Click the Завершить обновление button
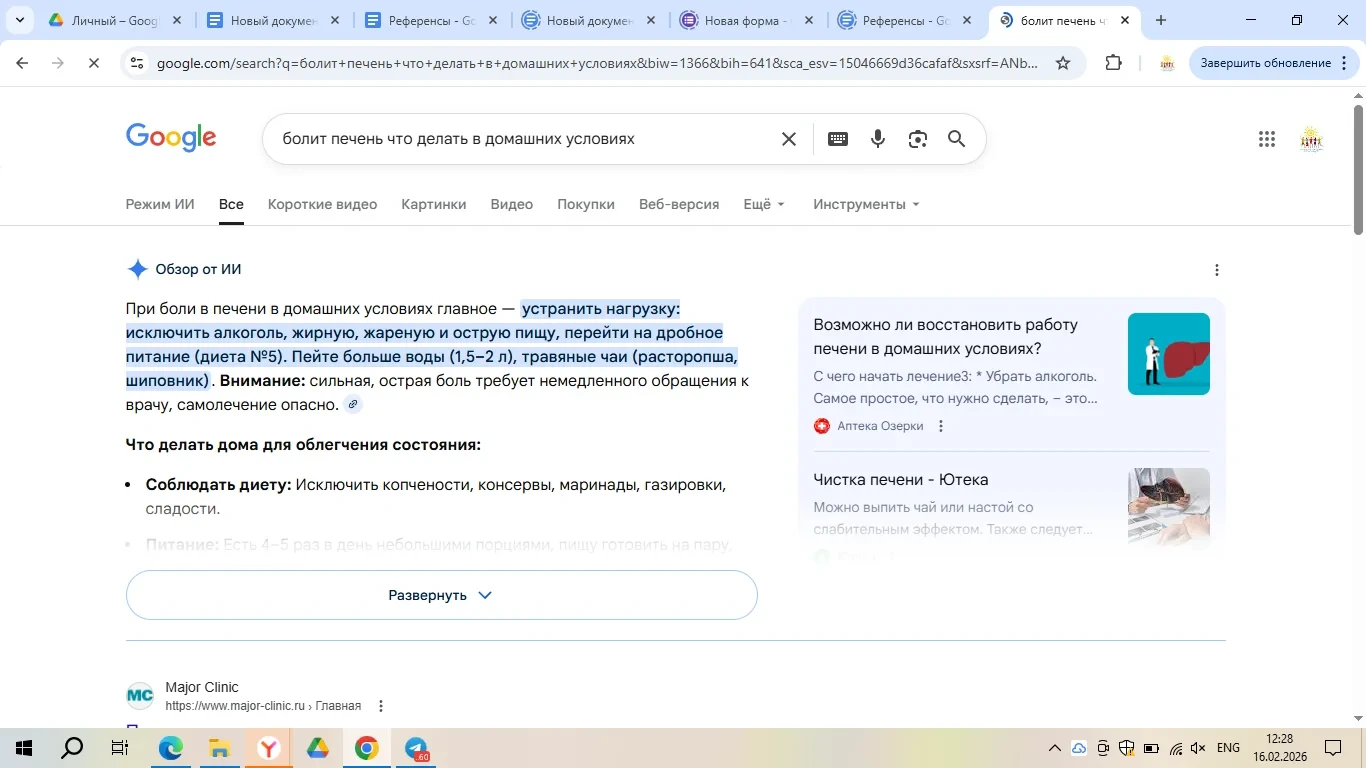Image resolution: width=1366 pixels, height=768 pixels. (1265, 63)
